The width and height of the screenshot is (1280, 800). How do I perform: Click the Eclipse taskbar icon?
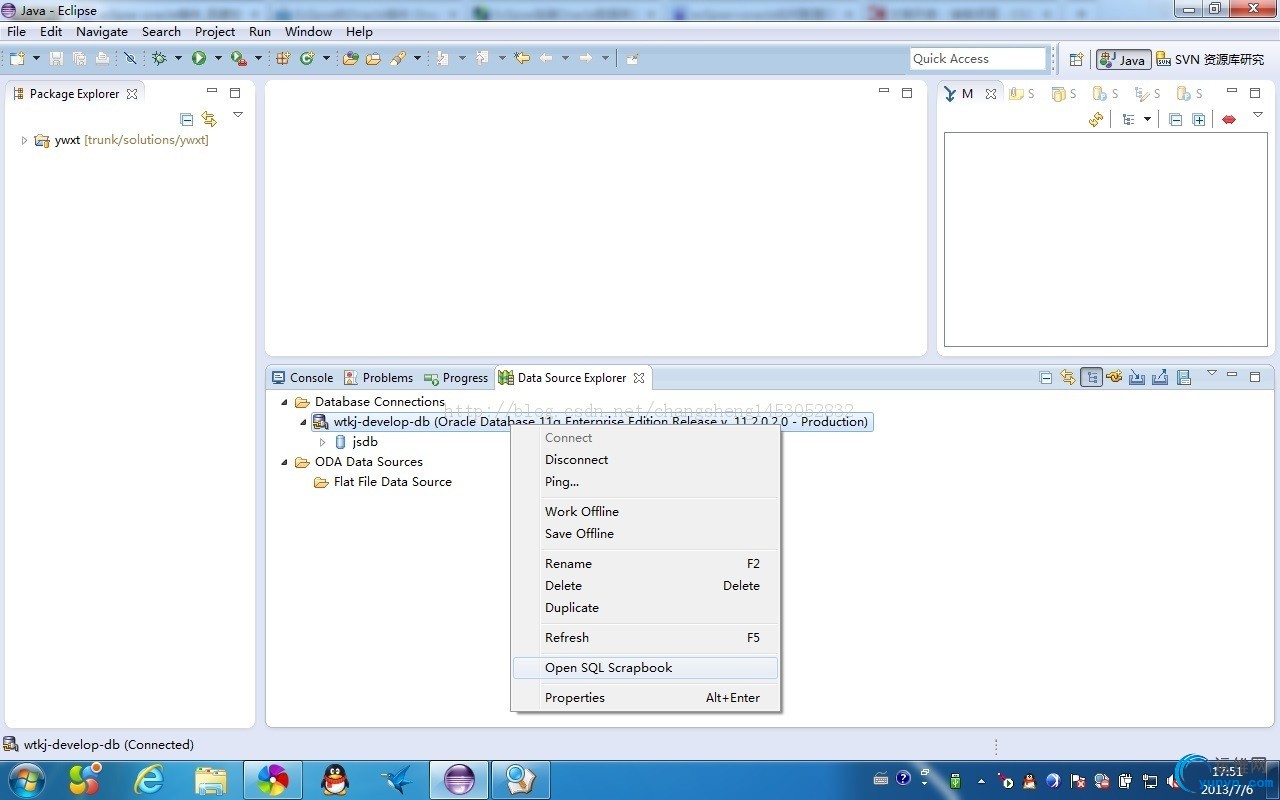(x=459, y=780)
